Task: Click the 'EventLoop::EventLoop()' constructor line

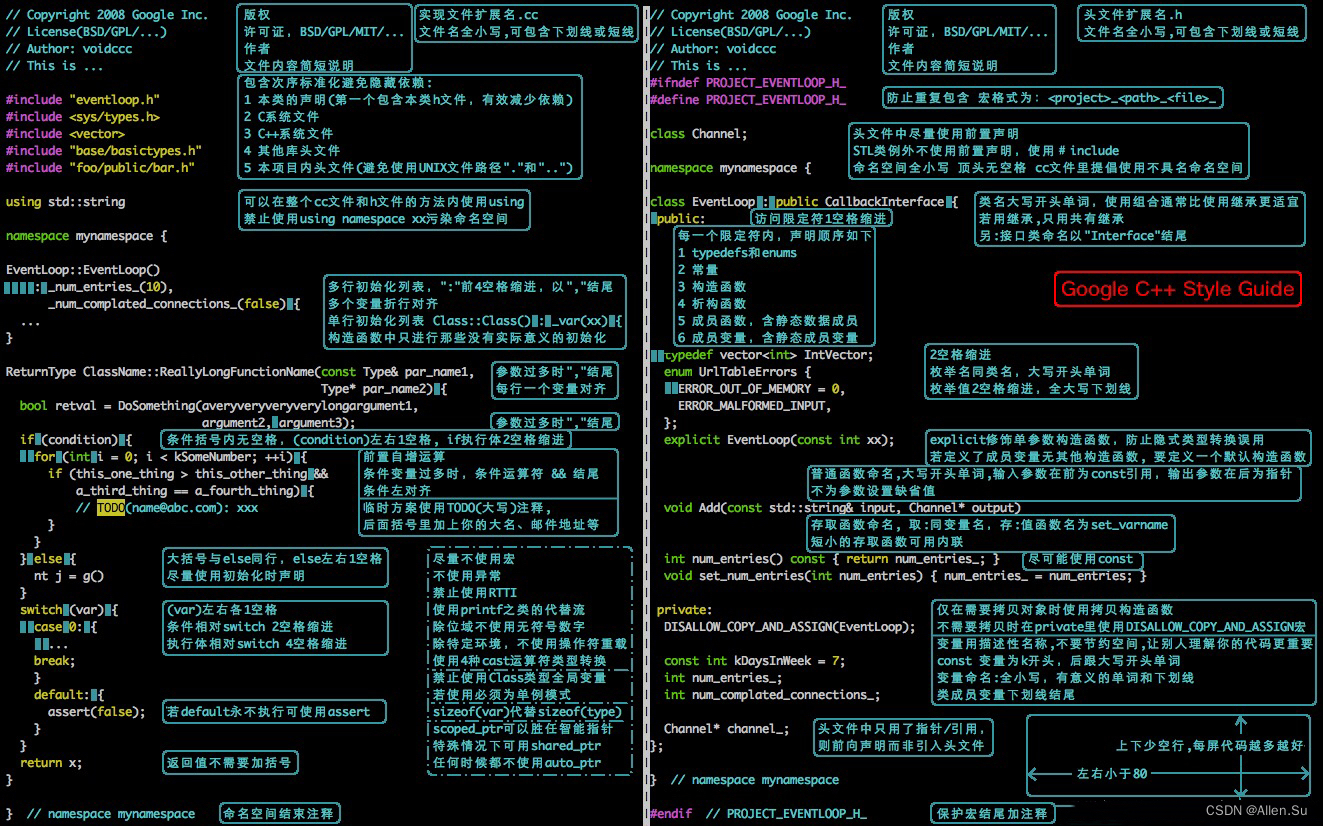Action: point(83,270)
